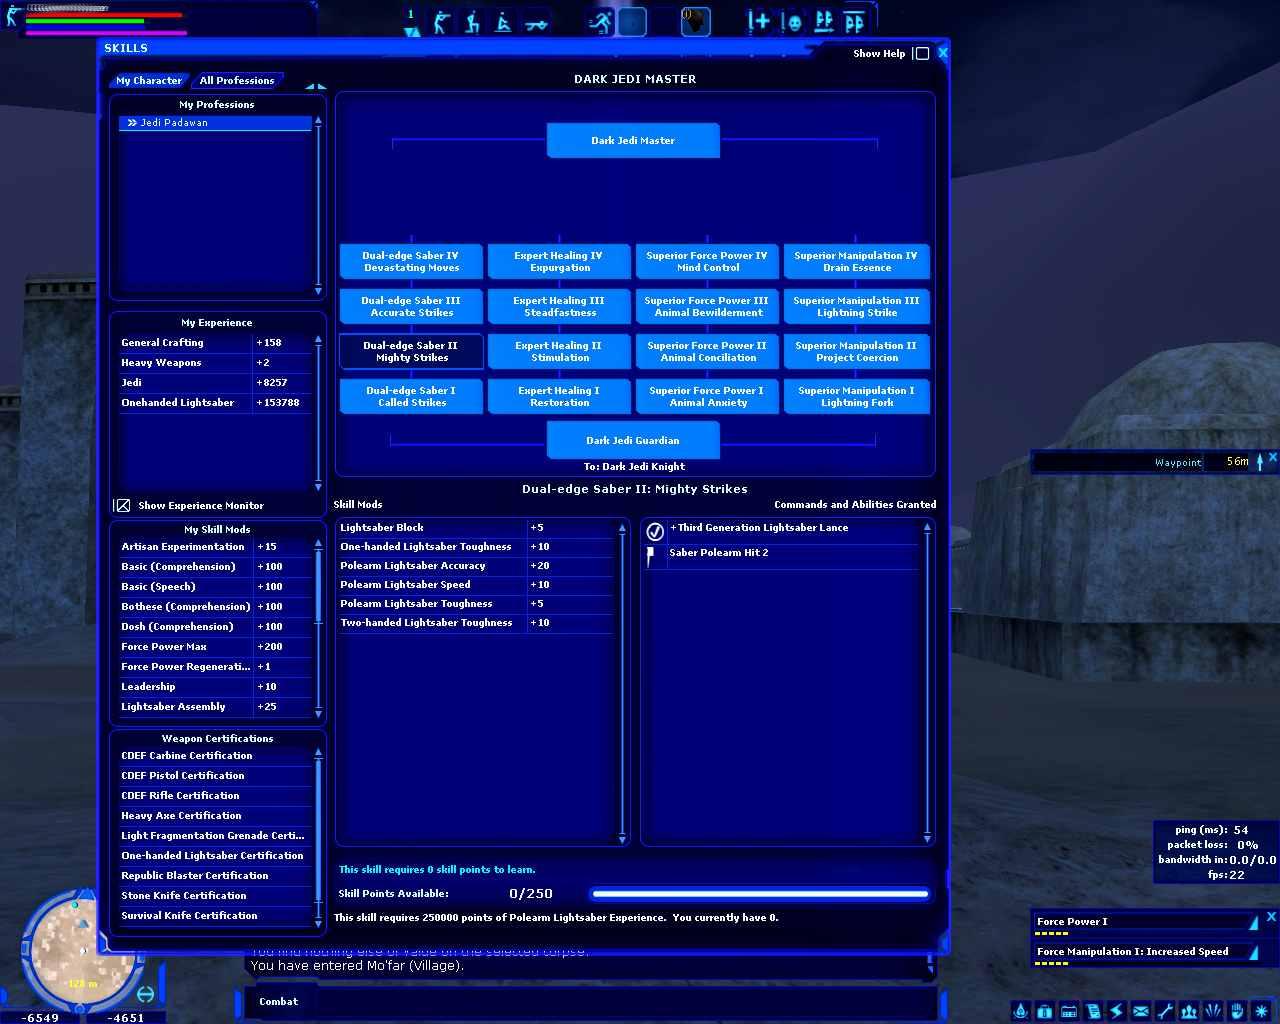Image resolution: width=1280 pixels, height=1024 pixels.
Task: Click the flag icon beside Saber Polearm Hit 2
Action: pyautogui.click(x=652, y=555)
